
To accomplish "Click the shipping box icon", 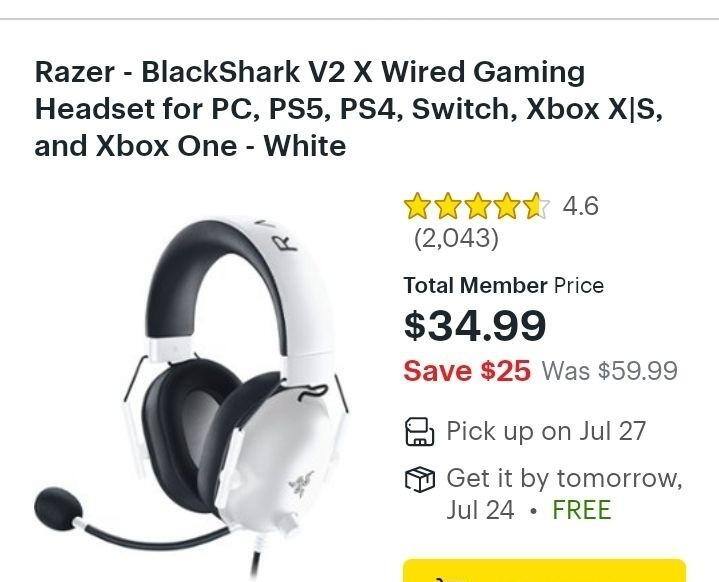I will click(420, 479).
